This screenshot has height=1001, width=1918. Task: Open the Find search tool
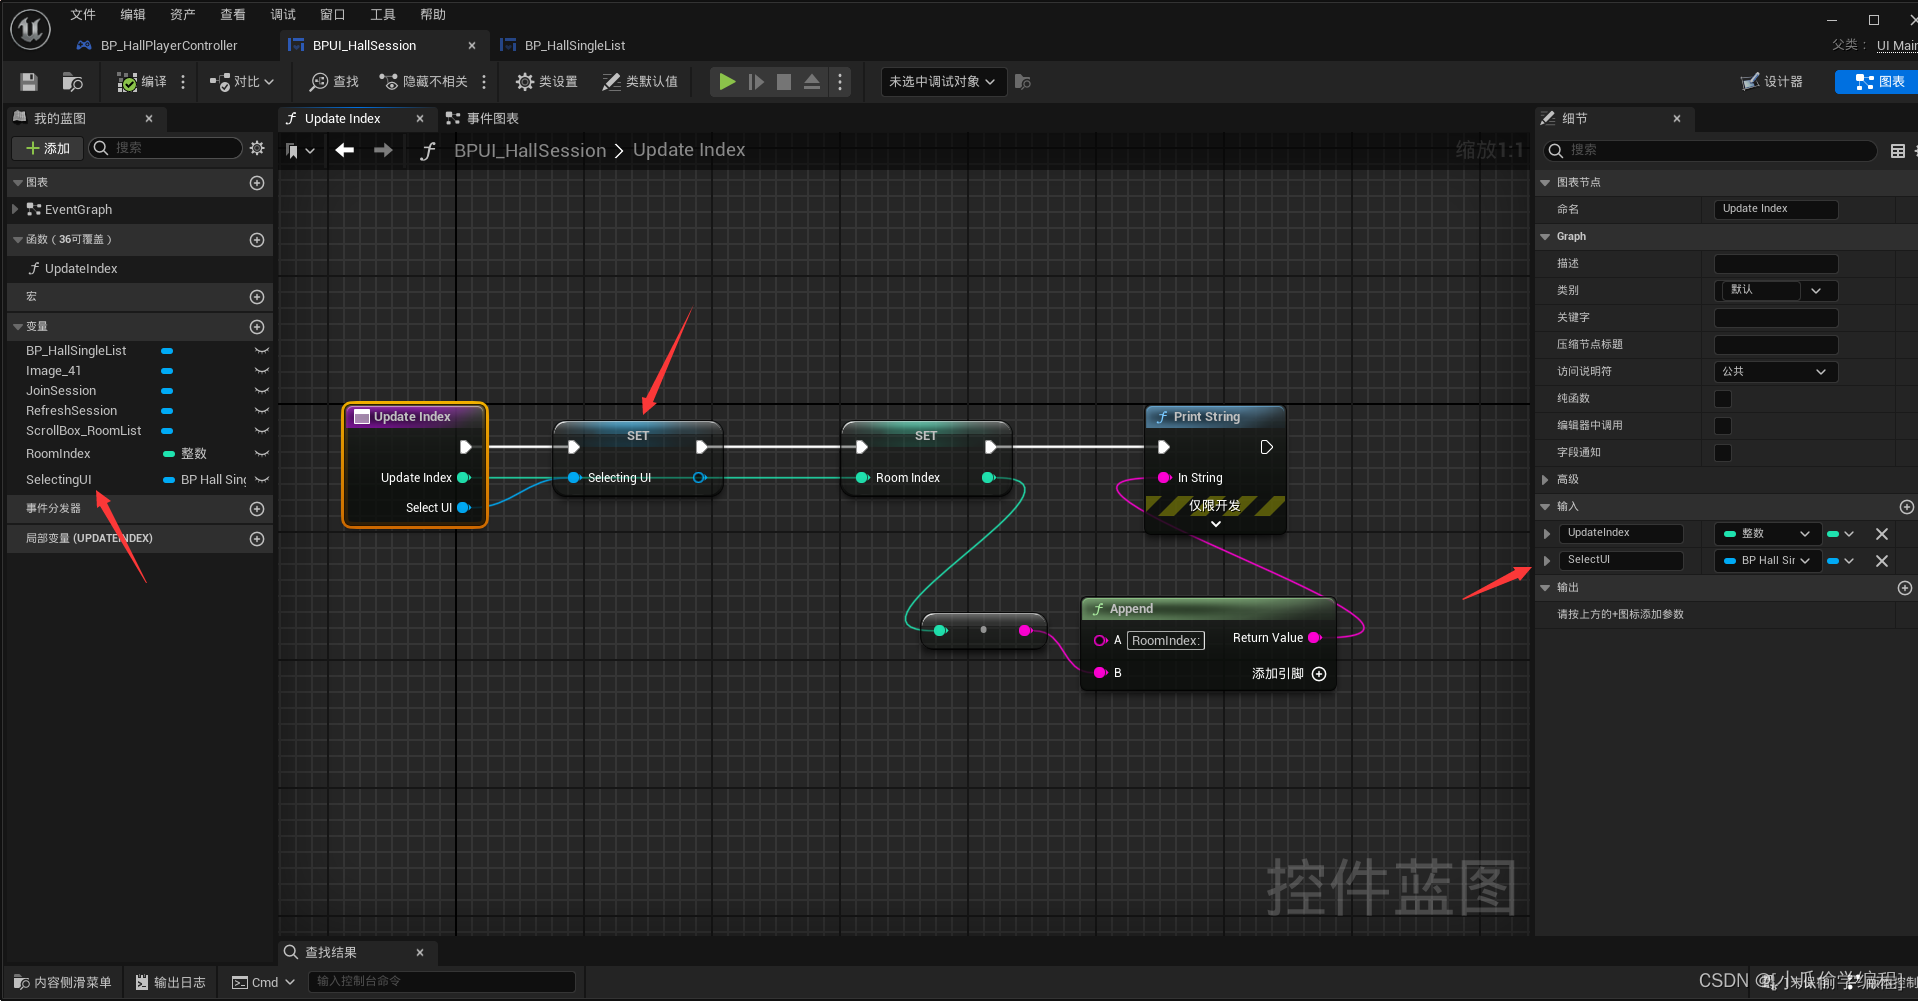click(x=334, y=82)
